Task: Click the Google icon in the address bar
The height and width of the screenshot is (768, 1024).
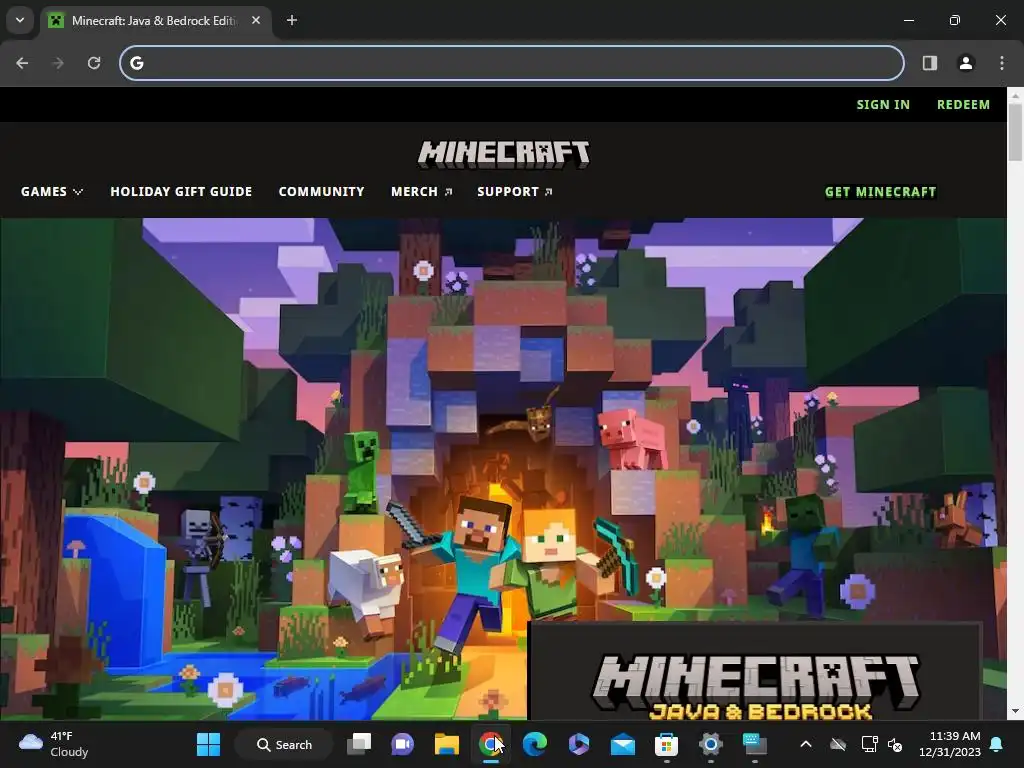Action: [136, 63]
